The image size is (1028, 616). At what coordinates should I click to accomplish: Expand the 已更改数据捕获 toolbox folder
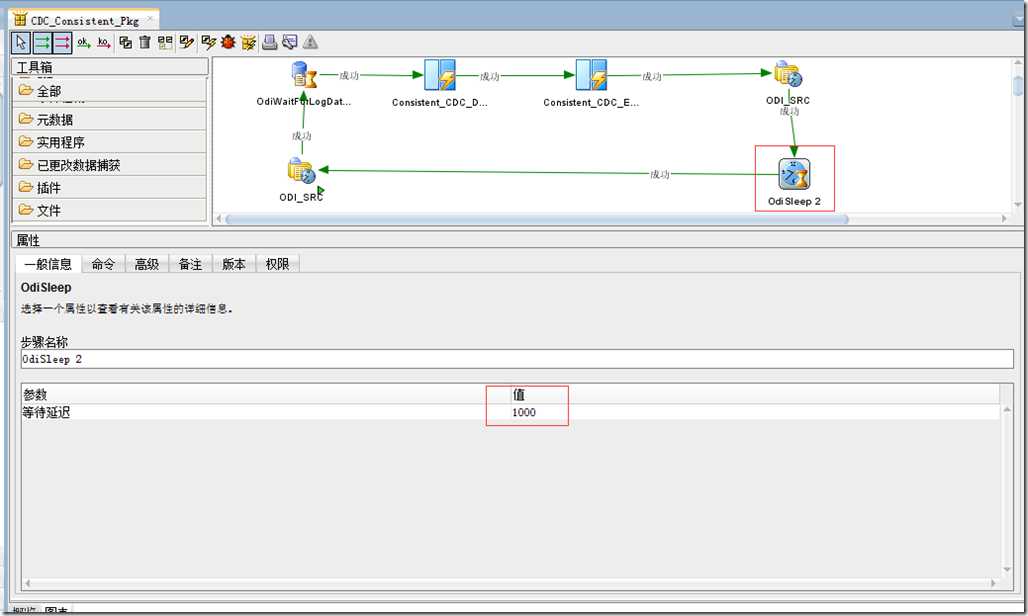[x=109, y=165]
